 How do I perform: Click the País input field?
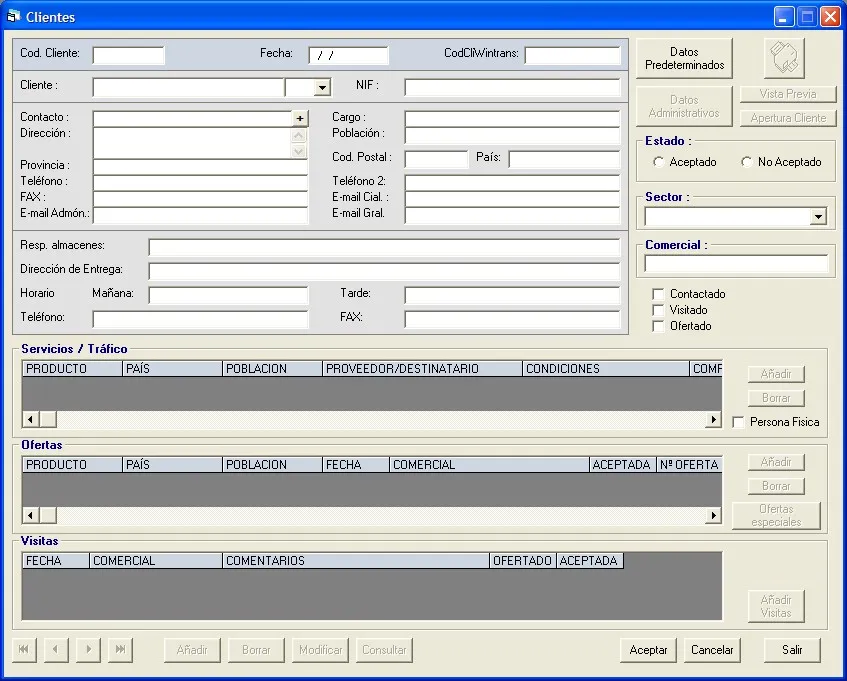click(x=564, y=159)
